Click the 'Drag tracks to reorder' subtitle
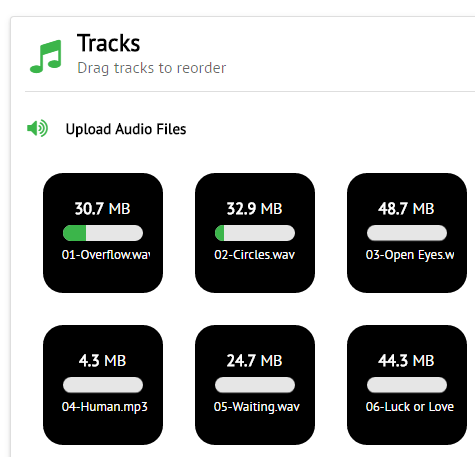This screenshot has width=475, height=457. (152, 68)
